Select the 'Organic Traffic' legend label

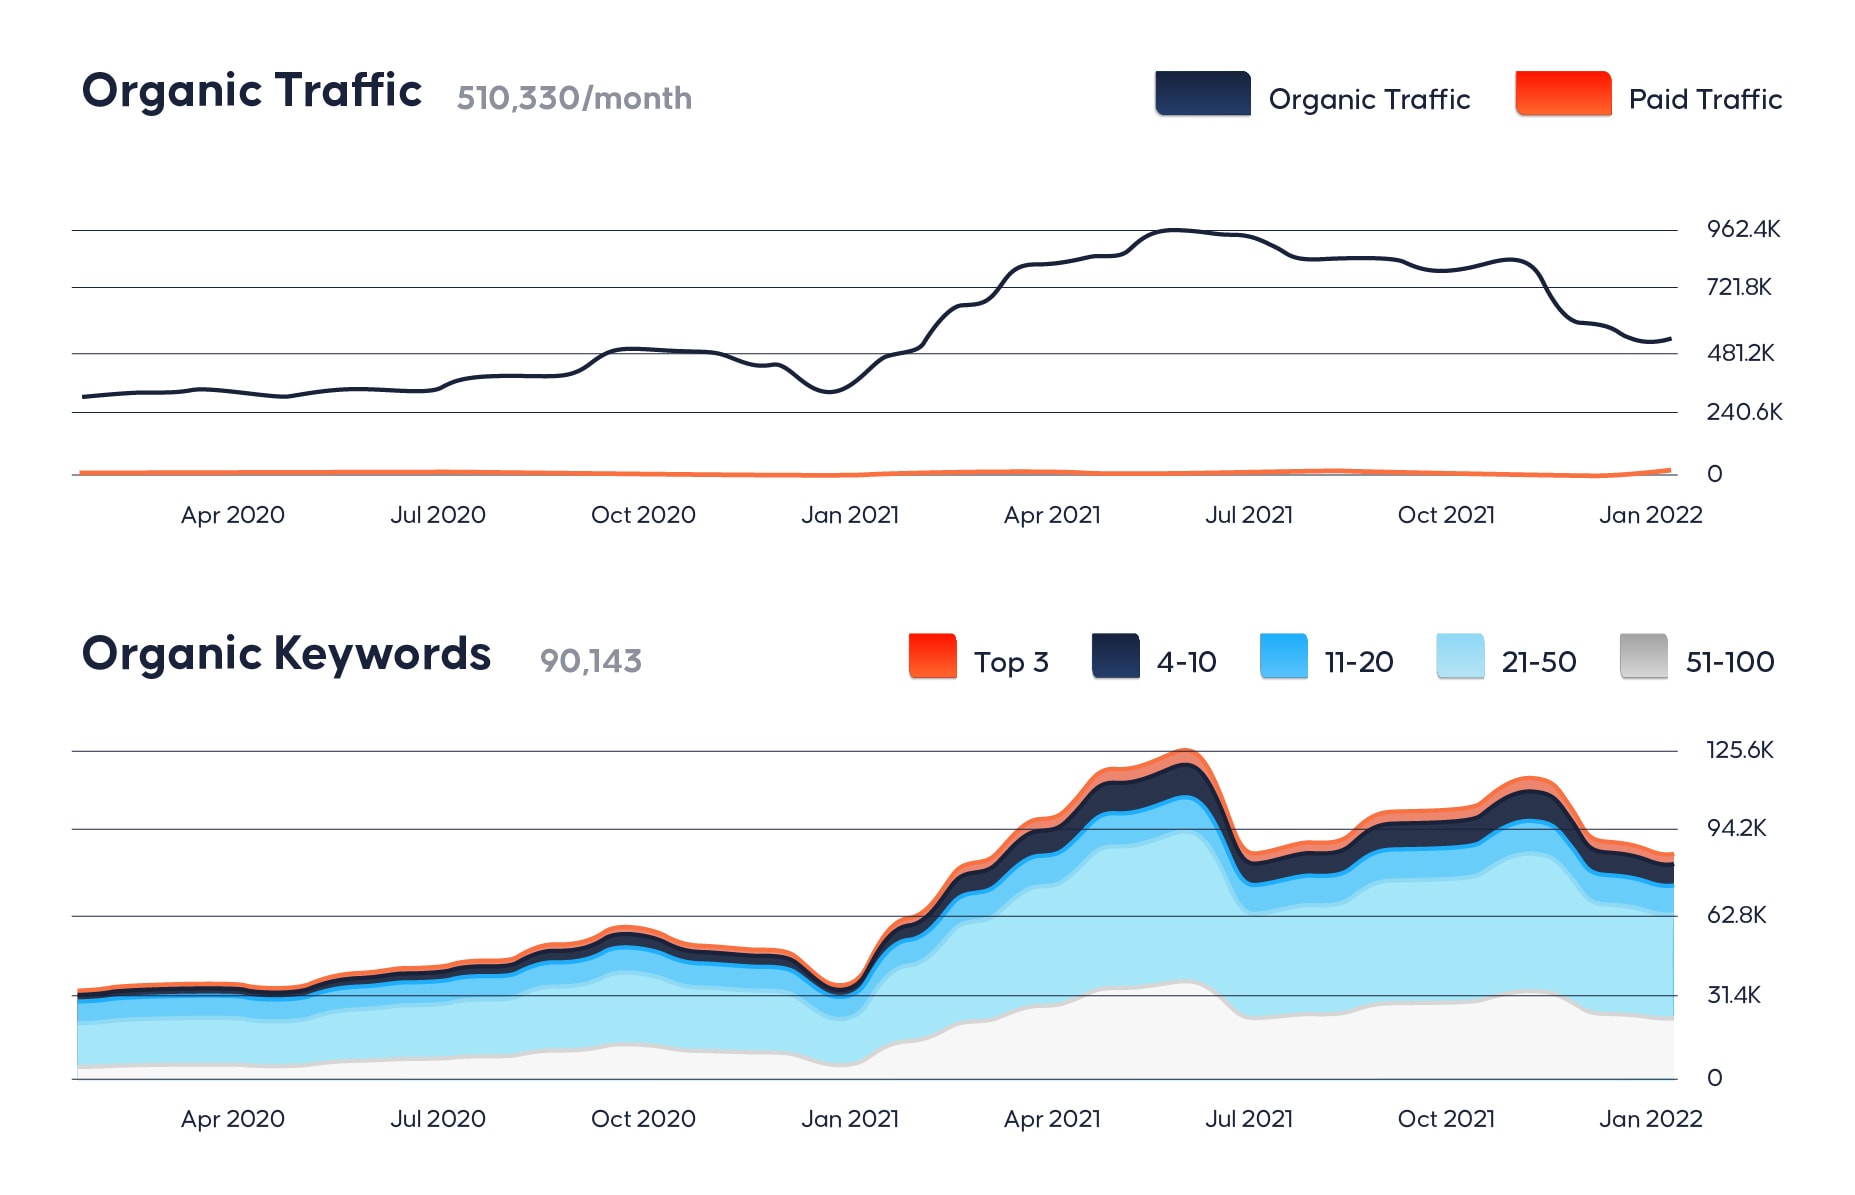[1369, 99]
